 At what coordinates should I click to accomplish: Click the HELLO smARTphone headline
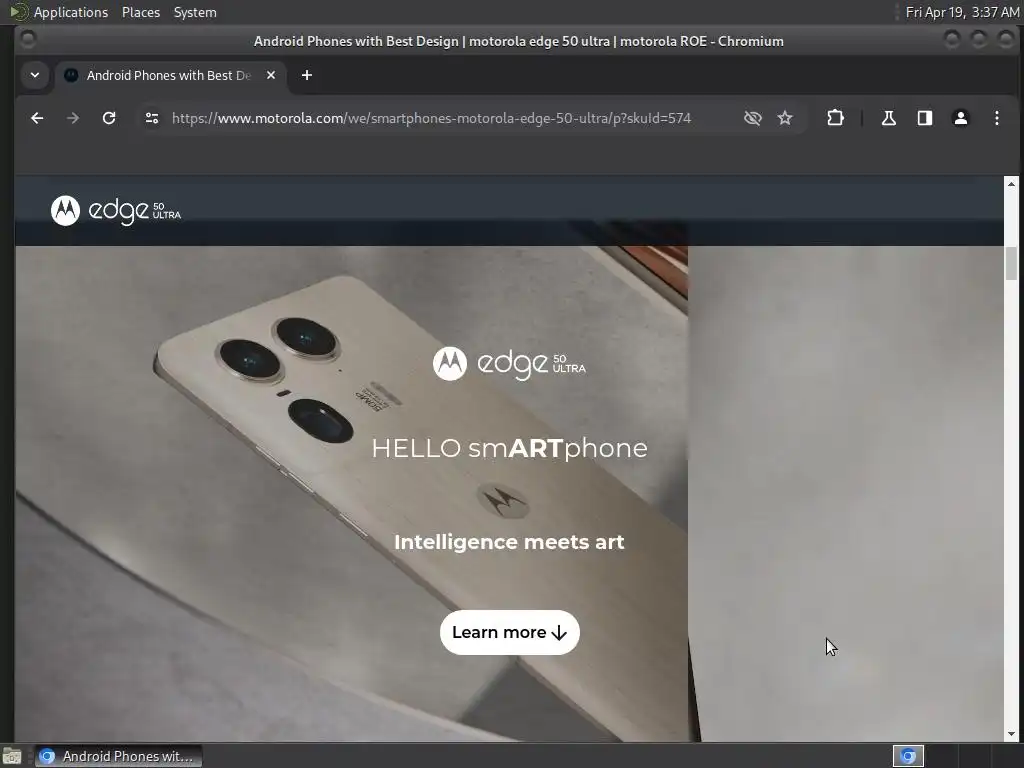pyautogui.click(x=509, y=448)
